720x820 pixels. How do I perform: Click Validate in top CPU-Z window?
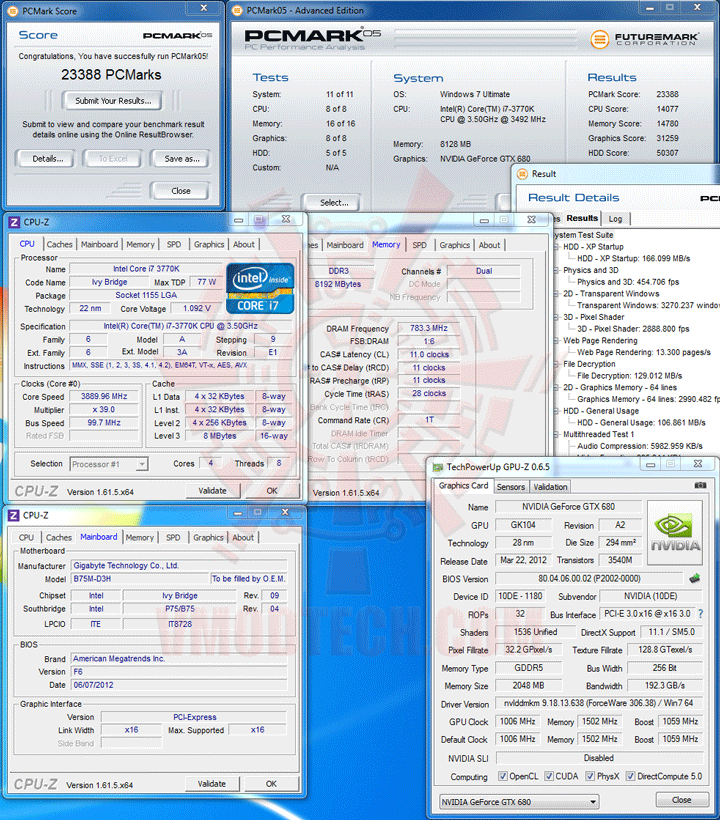(213, 491)
